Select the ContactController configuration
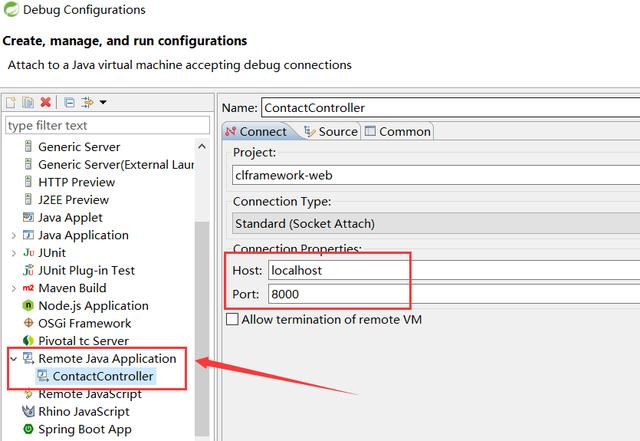The width and height of the screenshot is (640, 441). [x=103, y=376]
